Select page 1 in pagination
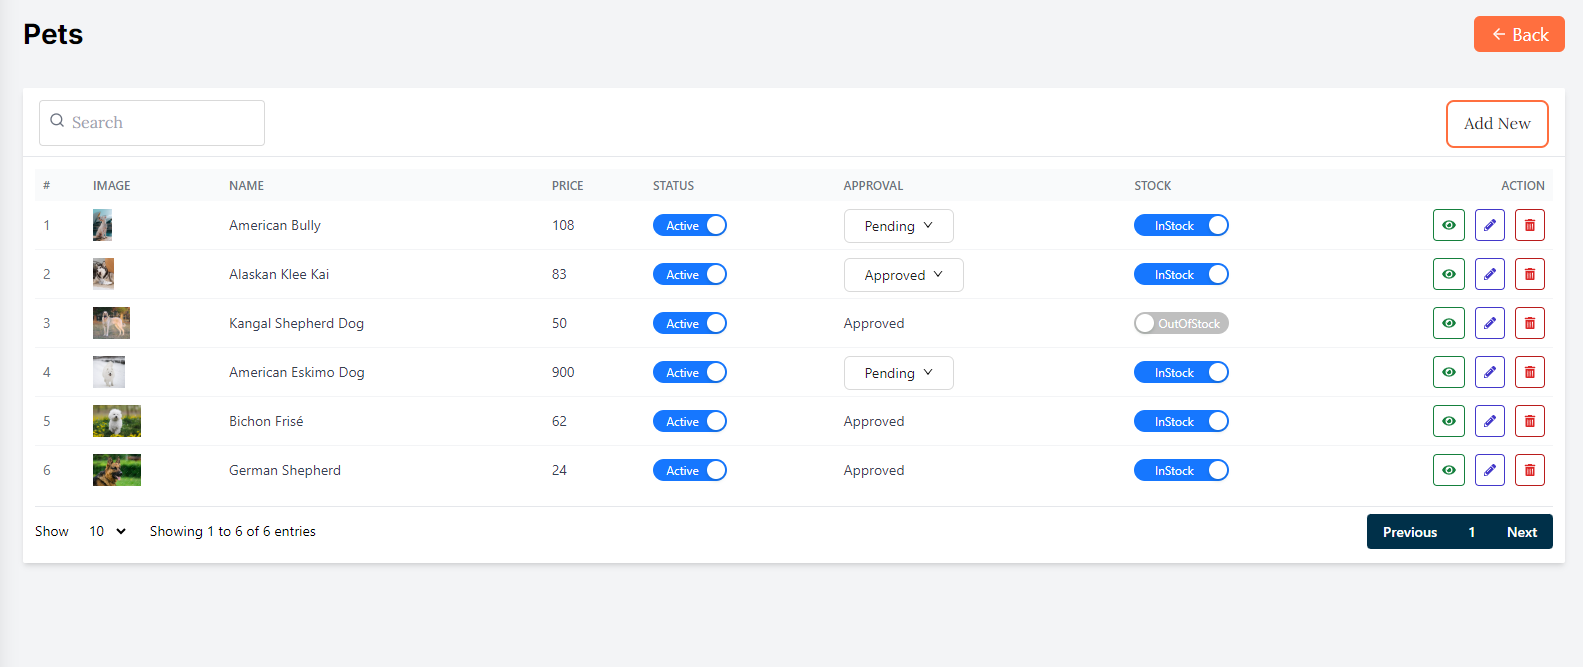Image resolution: width=1583 pixels, height=667 pixels. [1471, 532]
